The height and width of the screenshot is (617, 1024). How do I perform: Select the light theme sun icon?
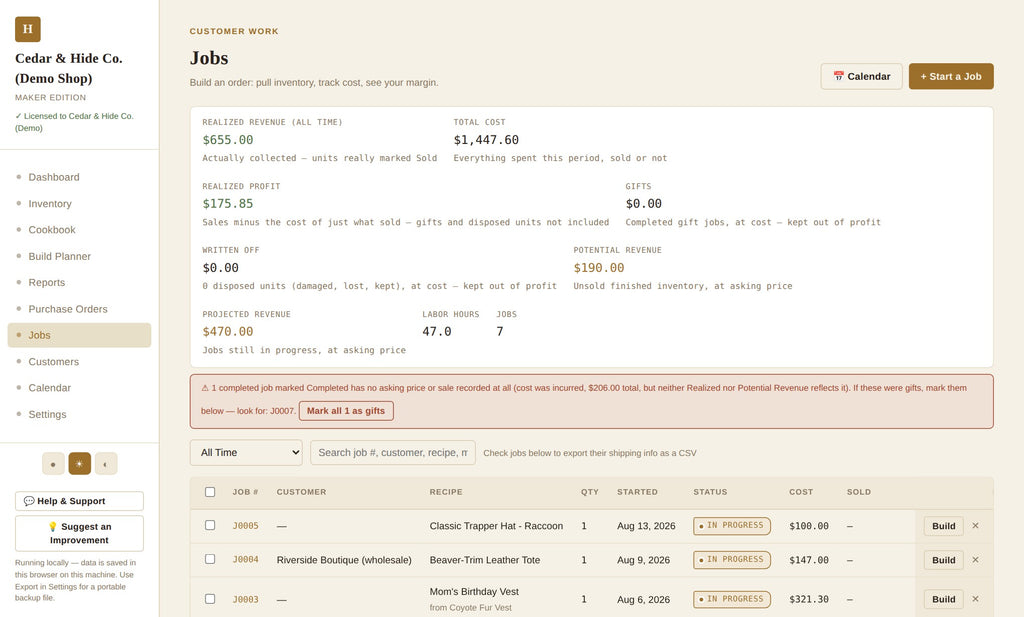pyautogui.click(x=80, y=464)
